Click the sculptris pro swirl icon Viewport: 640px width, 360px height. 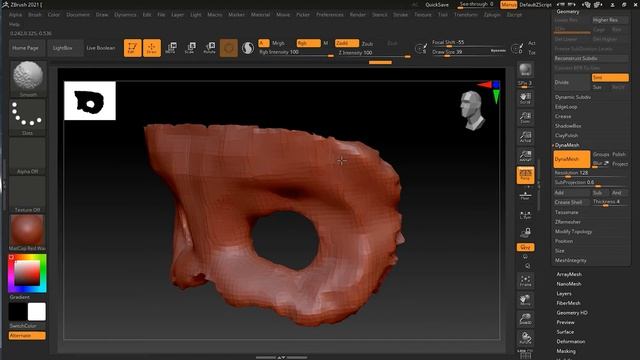(248, 48)
